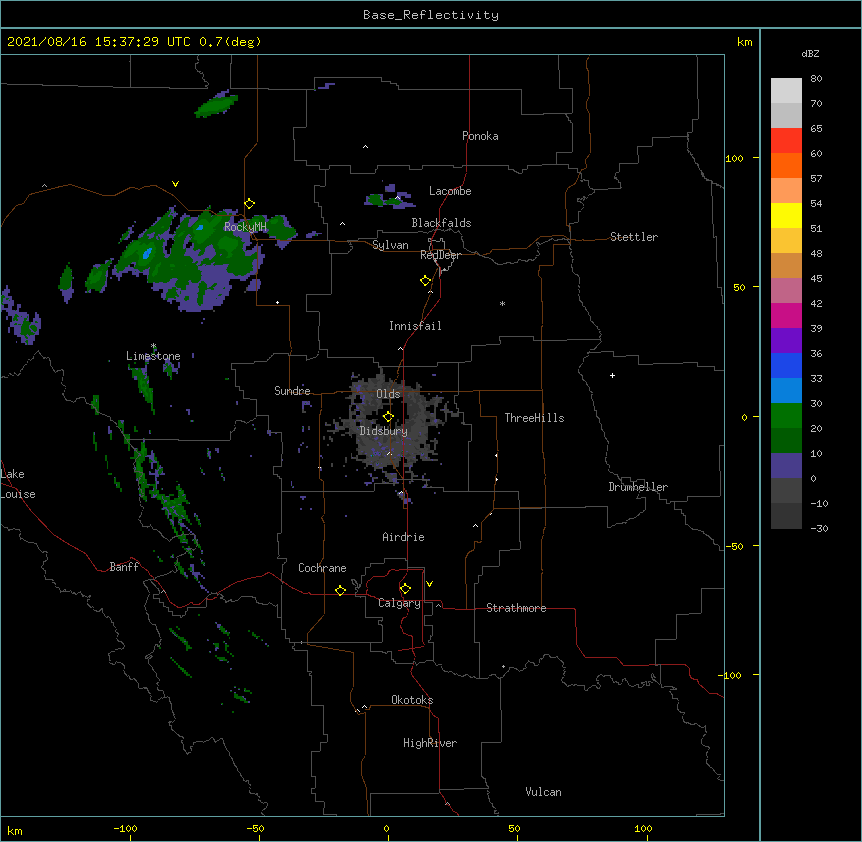Click the orange 60 dBZ legend swatch
Viewport: 862px width, 842px height.
point(786,165)
